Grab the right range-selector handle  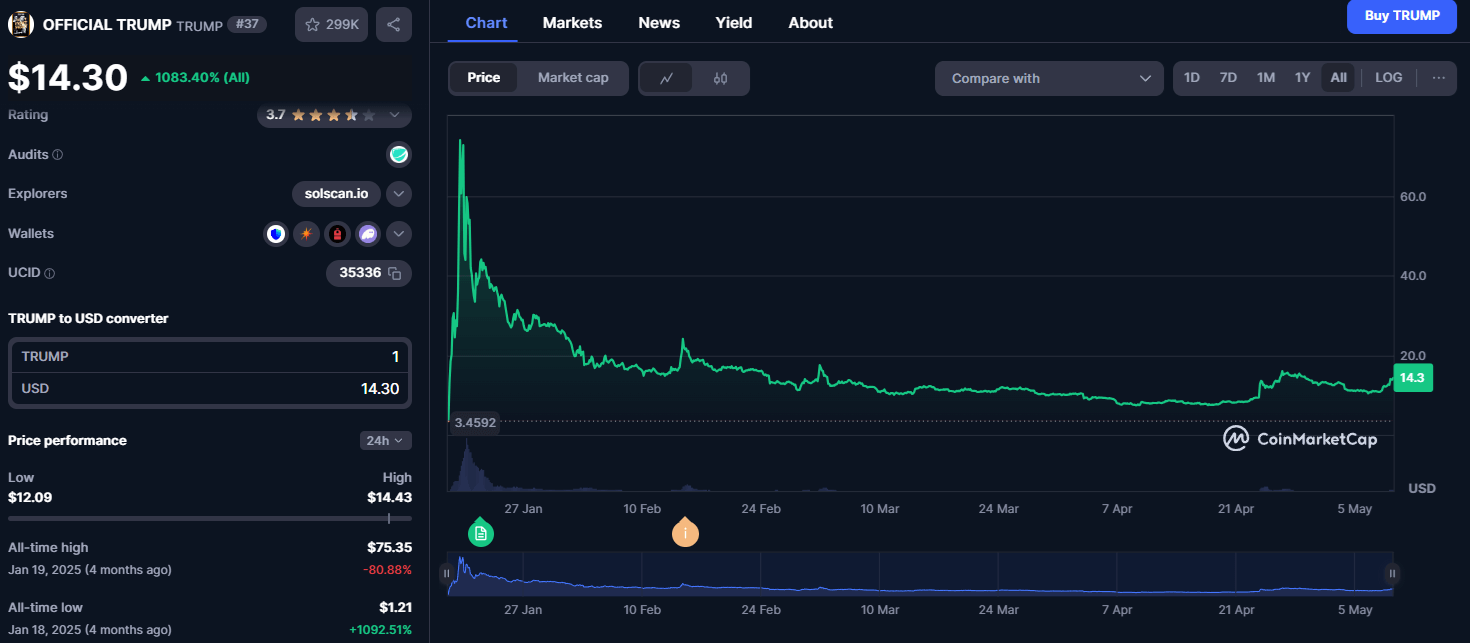1392,574
